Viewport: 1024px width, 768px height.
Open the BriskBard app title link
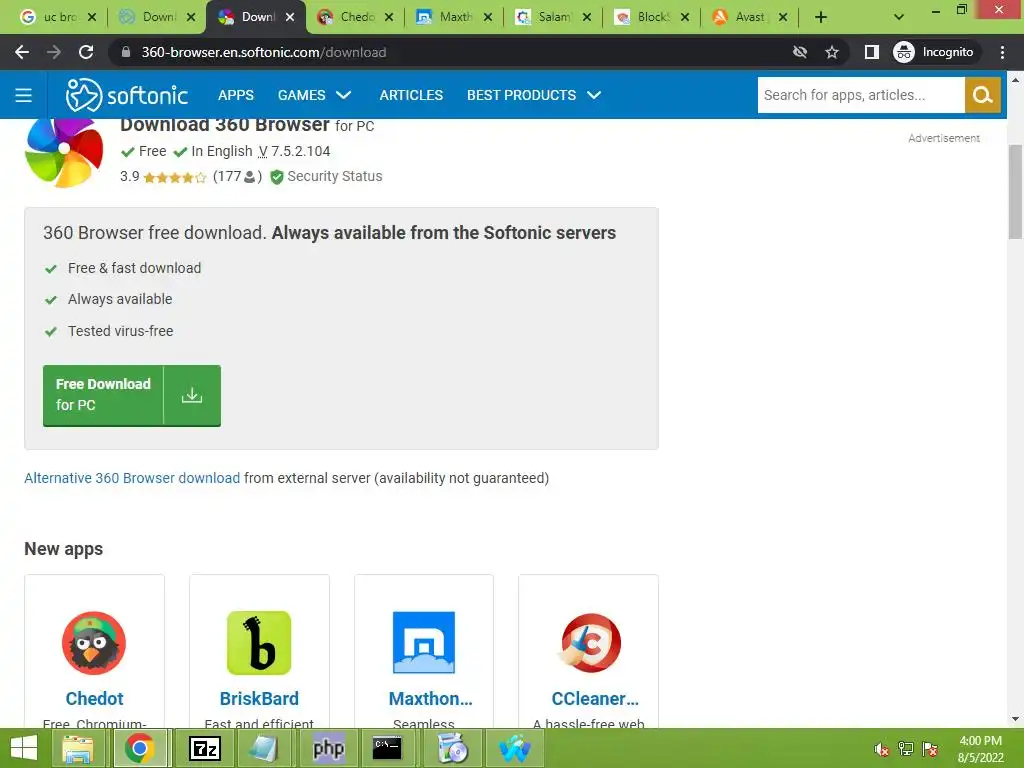tap(259, 699)
